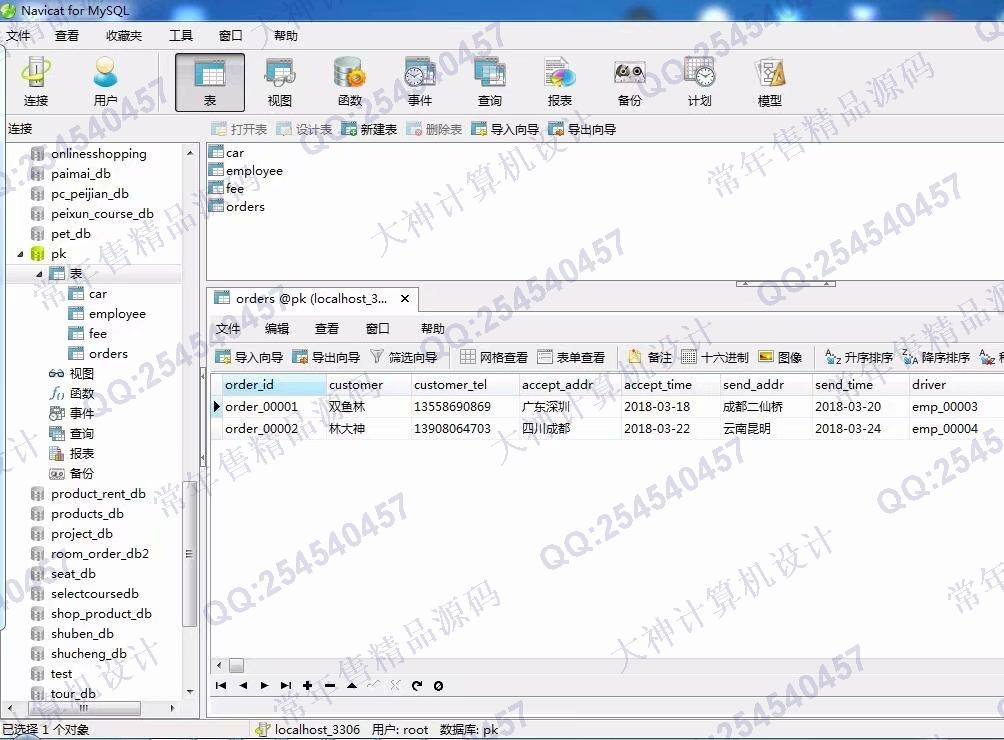The image size is (1004, 740).
Task: Click the 备份 backup icon
Action: point(629,80)
